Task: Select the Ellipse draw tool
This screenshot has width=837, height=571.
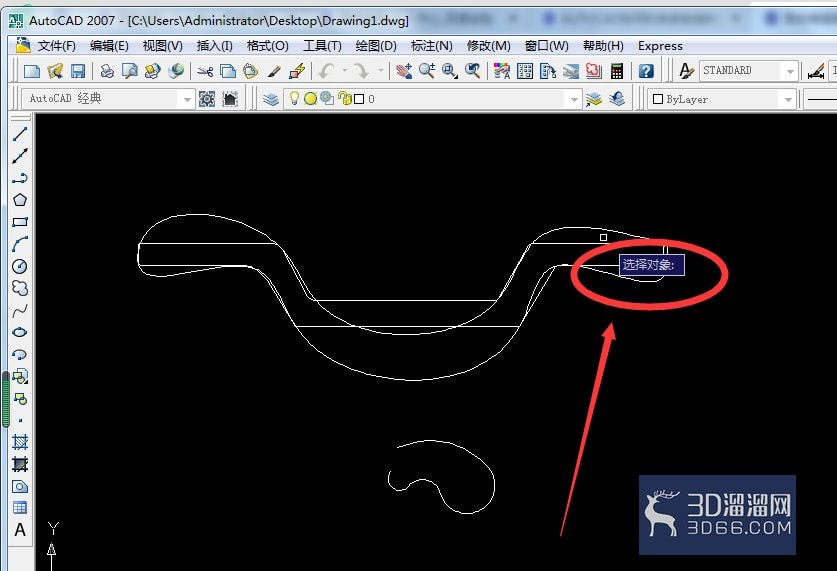Action: tap(20, 332)
